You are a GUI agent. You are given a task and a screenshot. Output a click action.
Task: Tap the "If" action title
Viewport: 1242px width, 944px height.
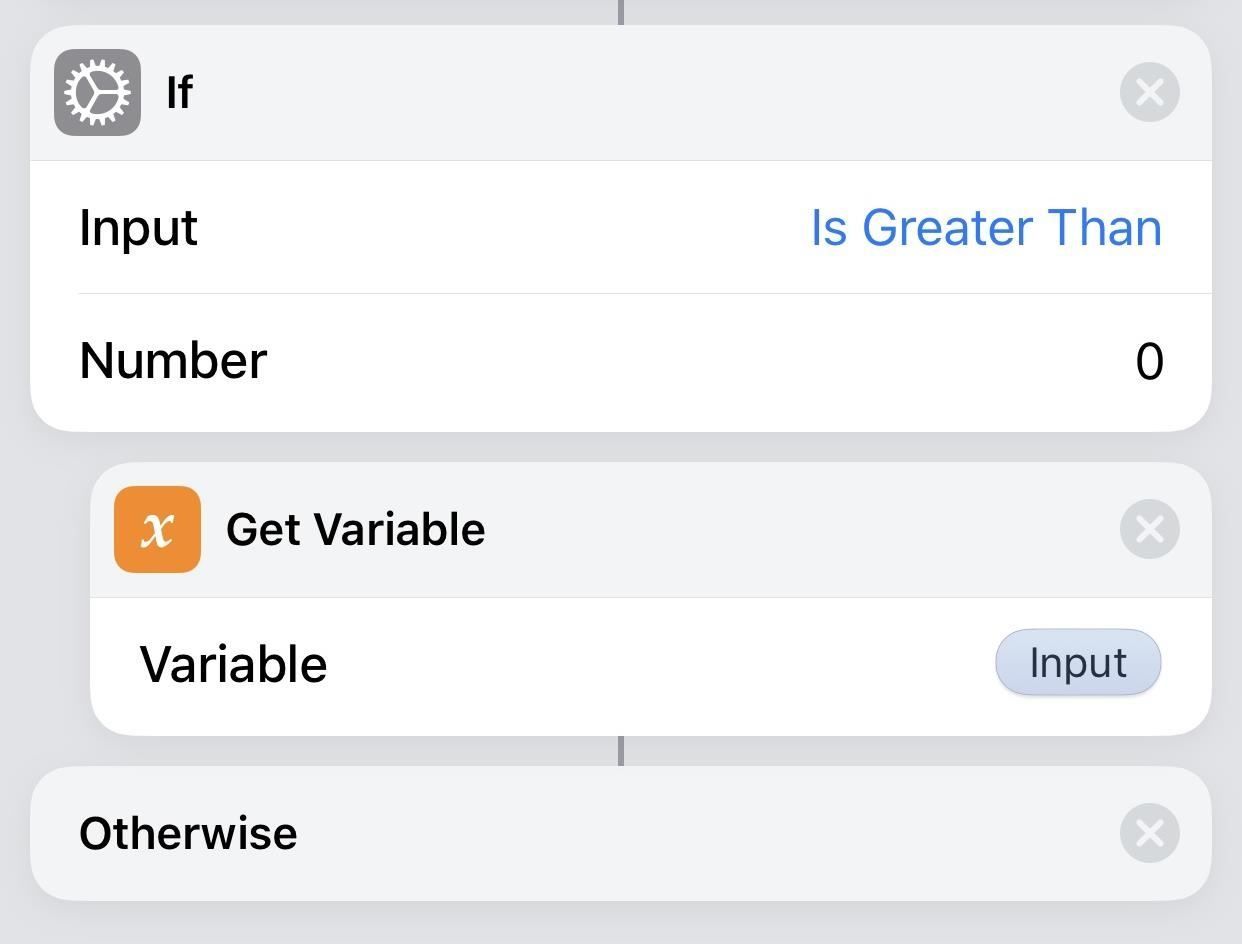180,93
